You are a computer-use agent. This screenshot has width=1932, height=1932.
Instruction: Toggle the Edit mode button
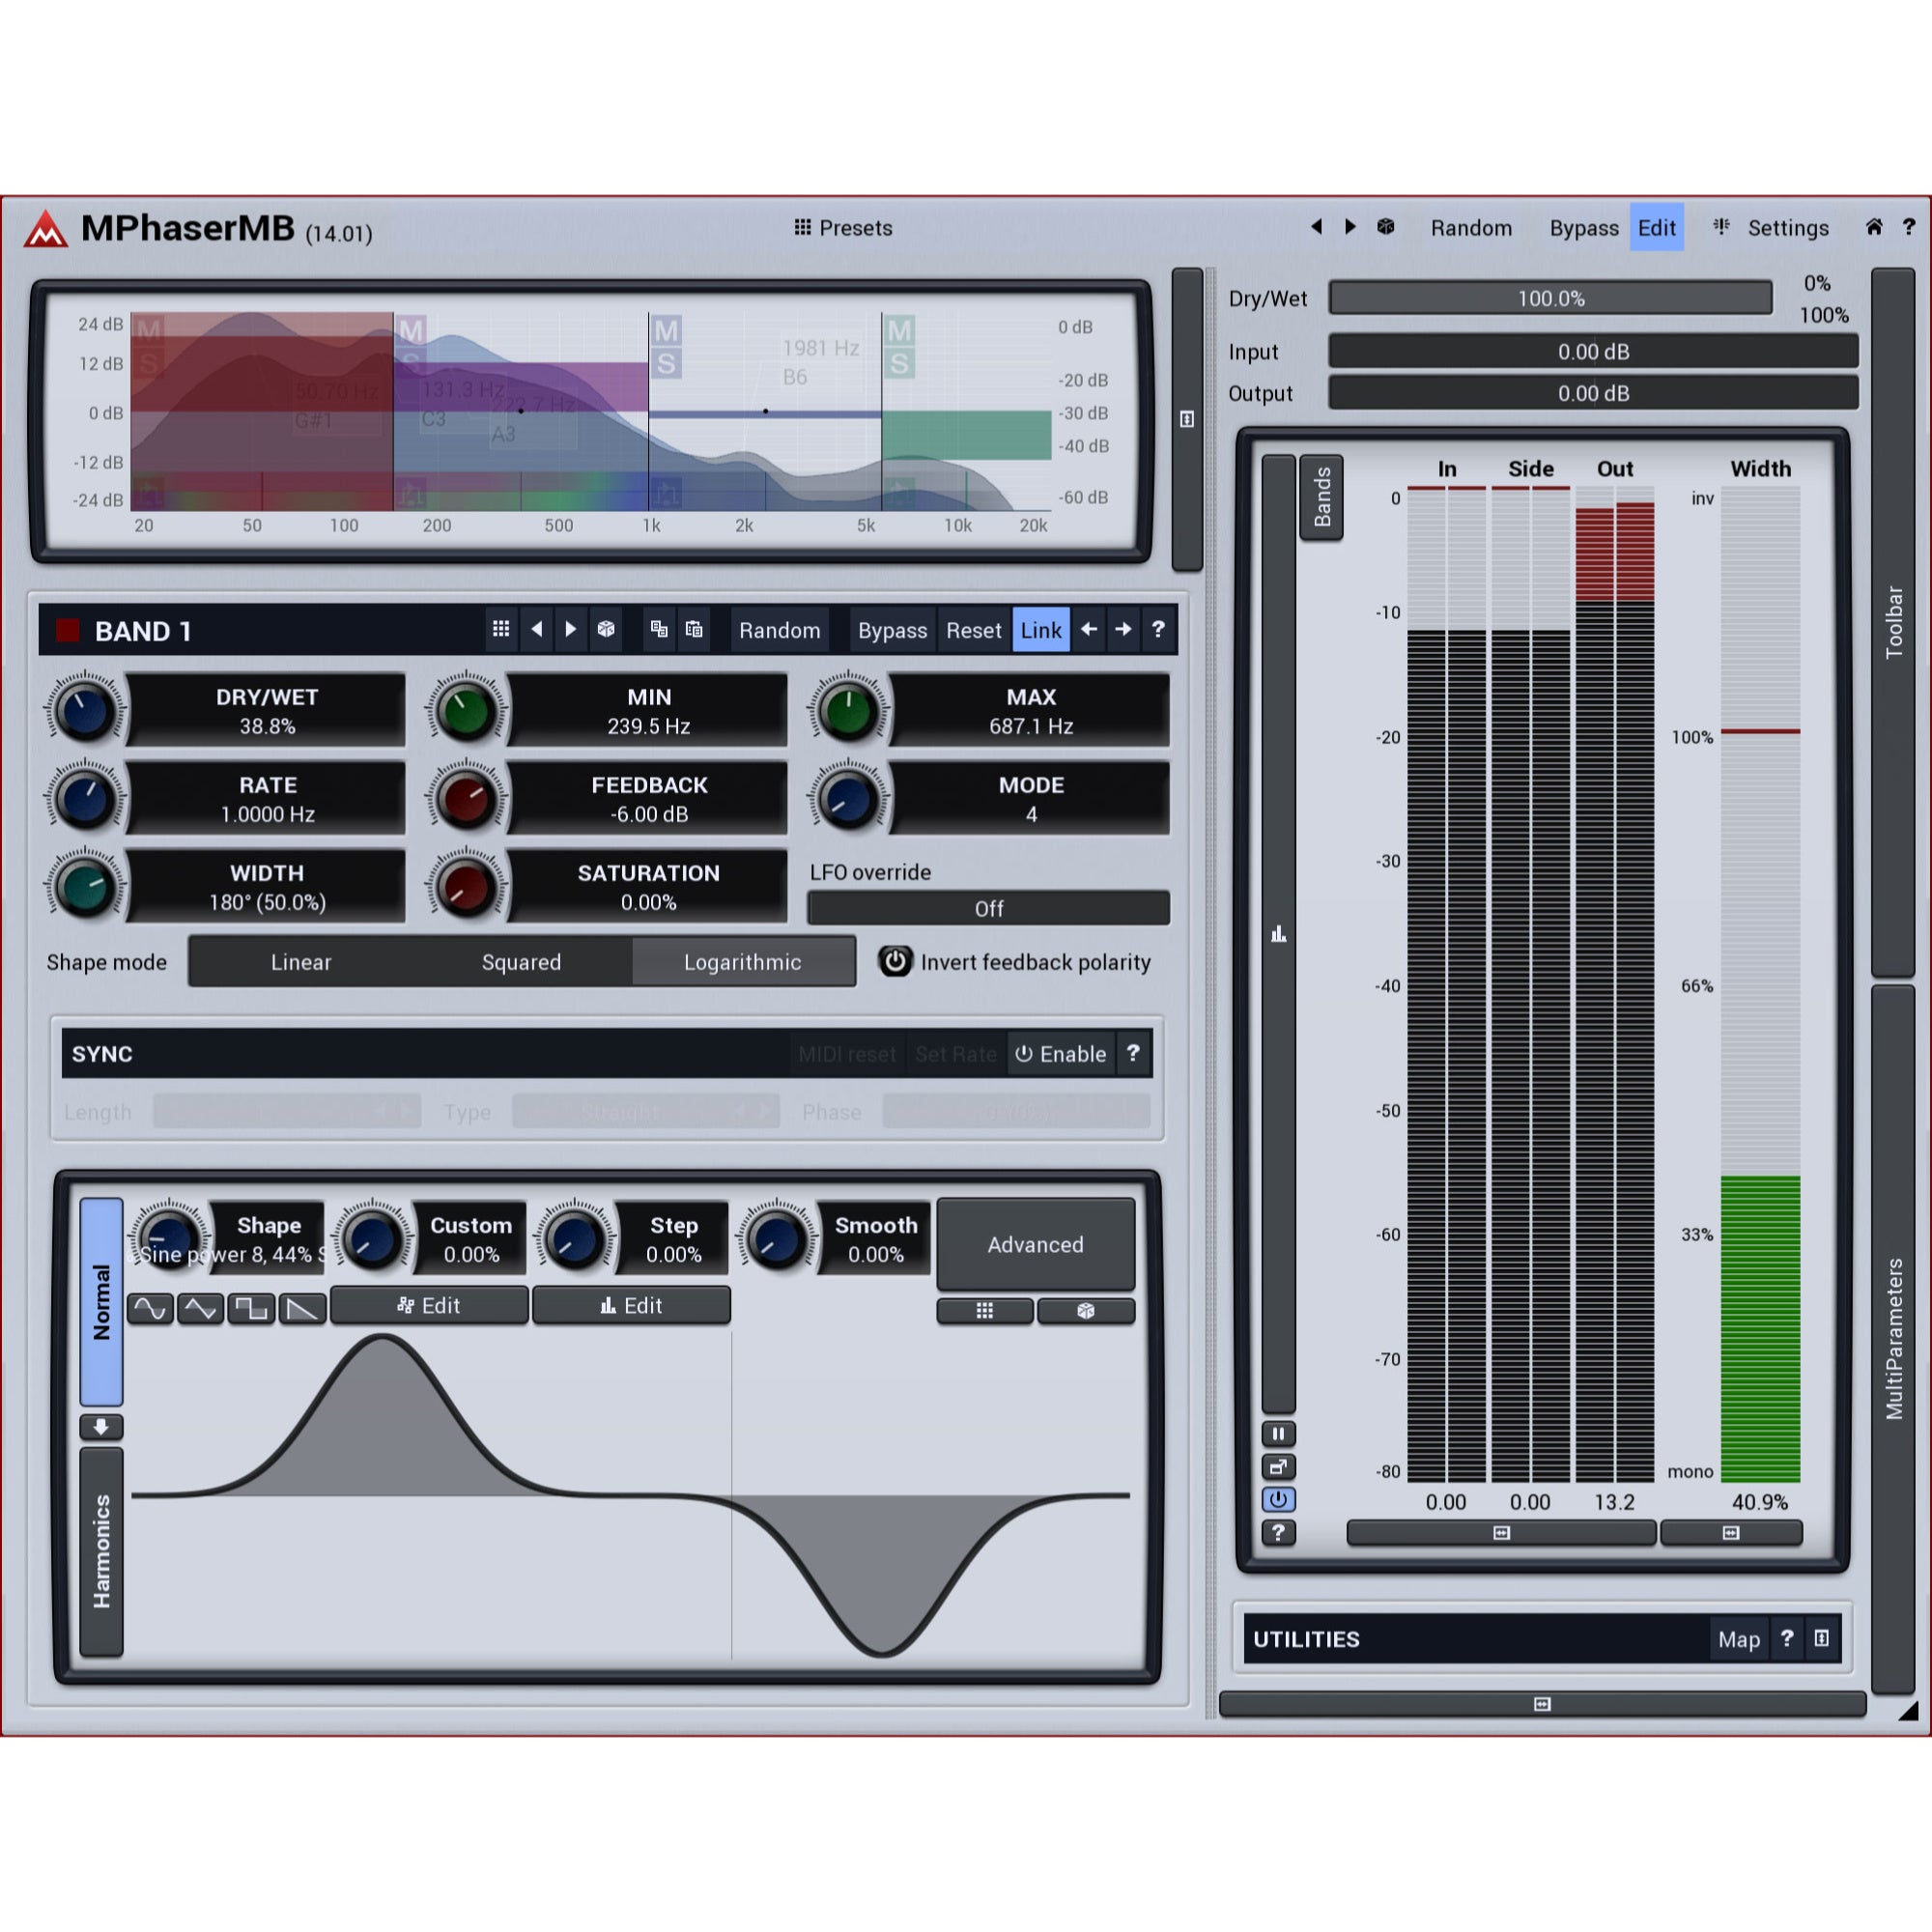coord(1656,228)
